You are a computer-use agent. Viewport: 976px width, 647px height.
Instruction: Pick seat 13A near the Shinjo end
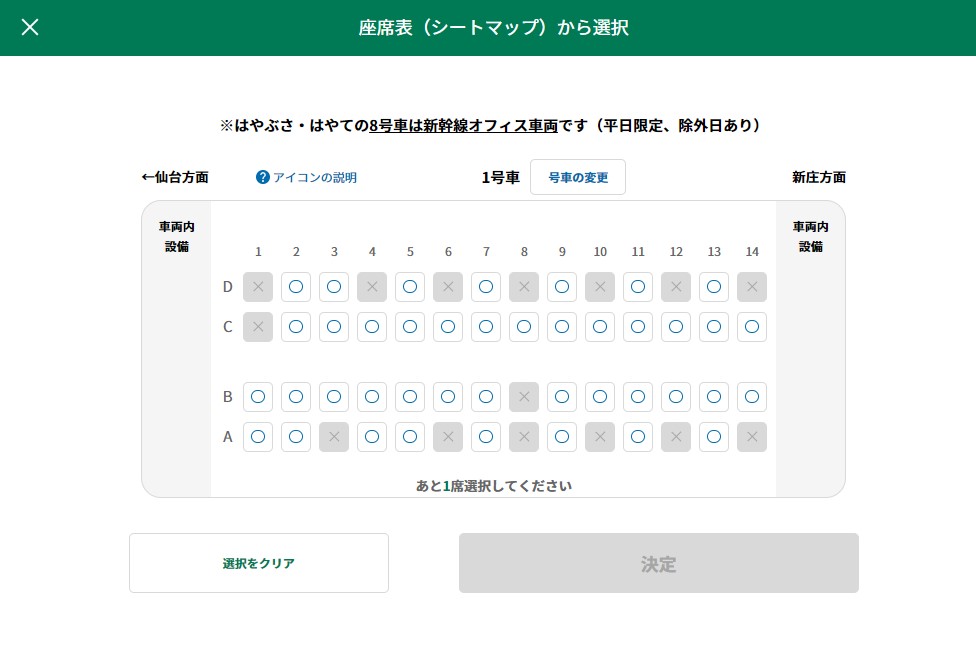coord(714,437)
